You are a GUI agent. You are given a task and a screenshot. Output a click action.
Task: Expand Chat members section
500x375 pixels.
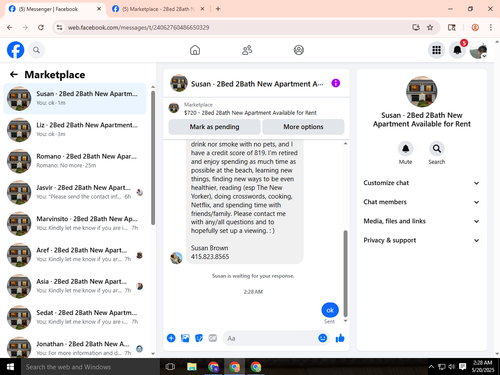(421, 202)
